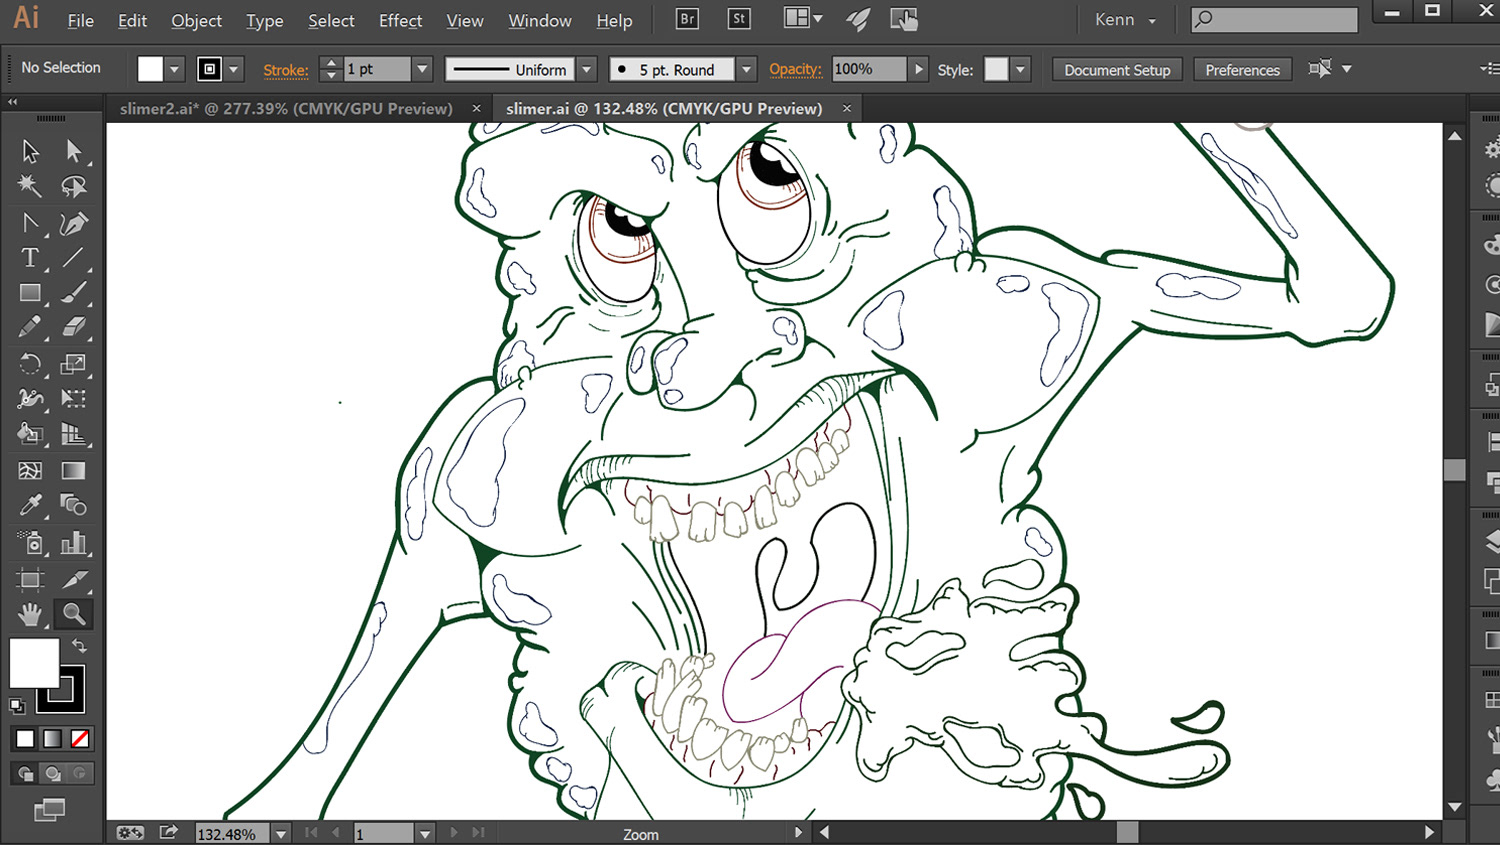This screenshot has height=845, width=1500.
Task: Open the Object menu
Action: click(196, 20)
